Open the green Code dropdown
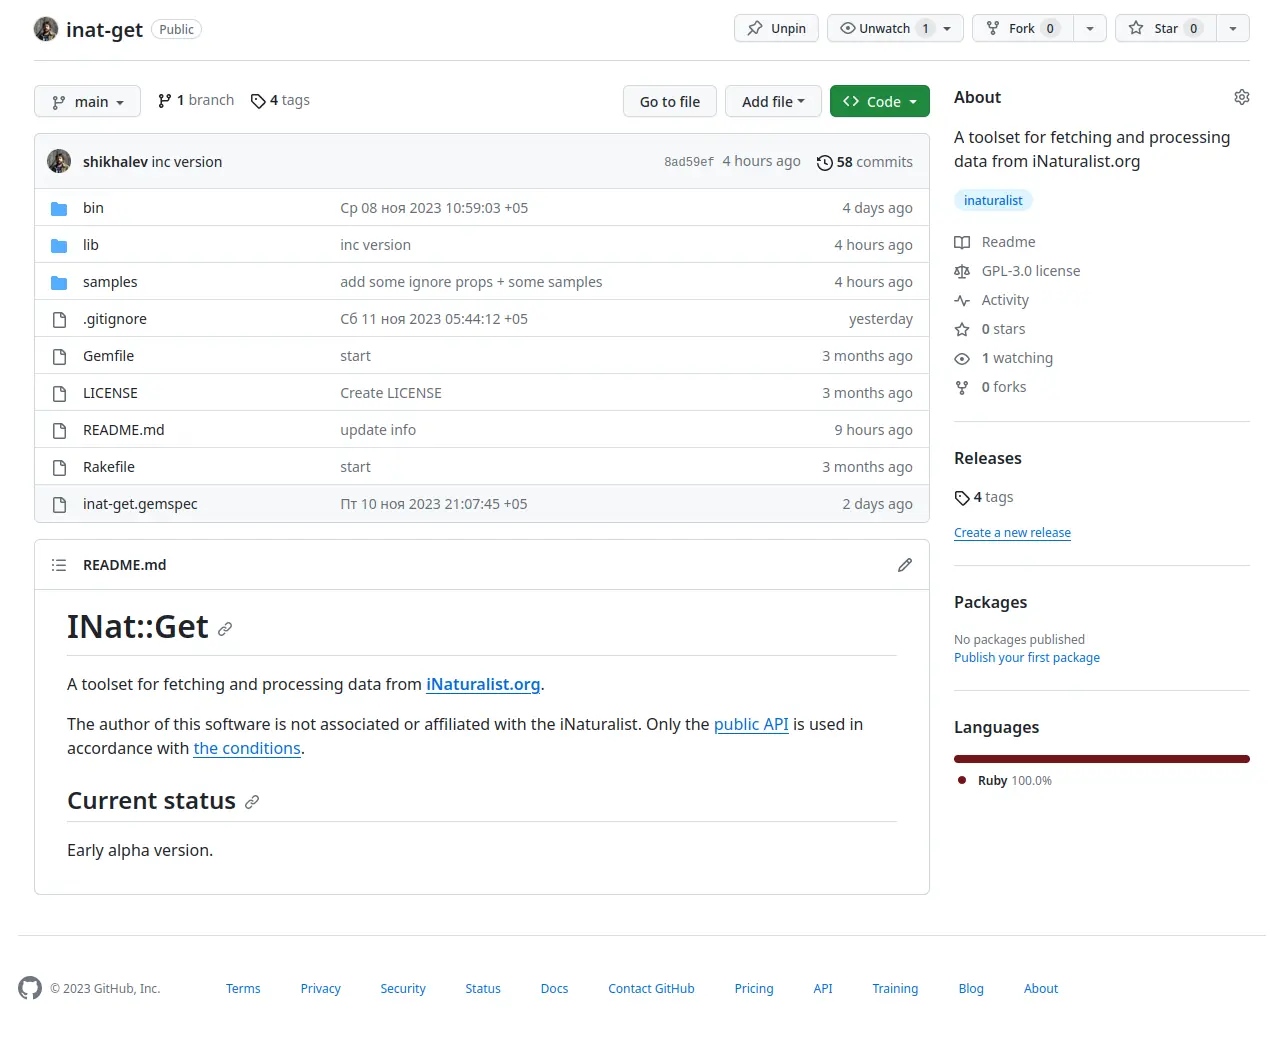Image resolution: width=1285 pixels, height=1045 pixels. click(880, 101)
